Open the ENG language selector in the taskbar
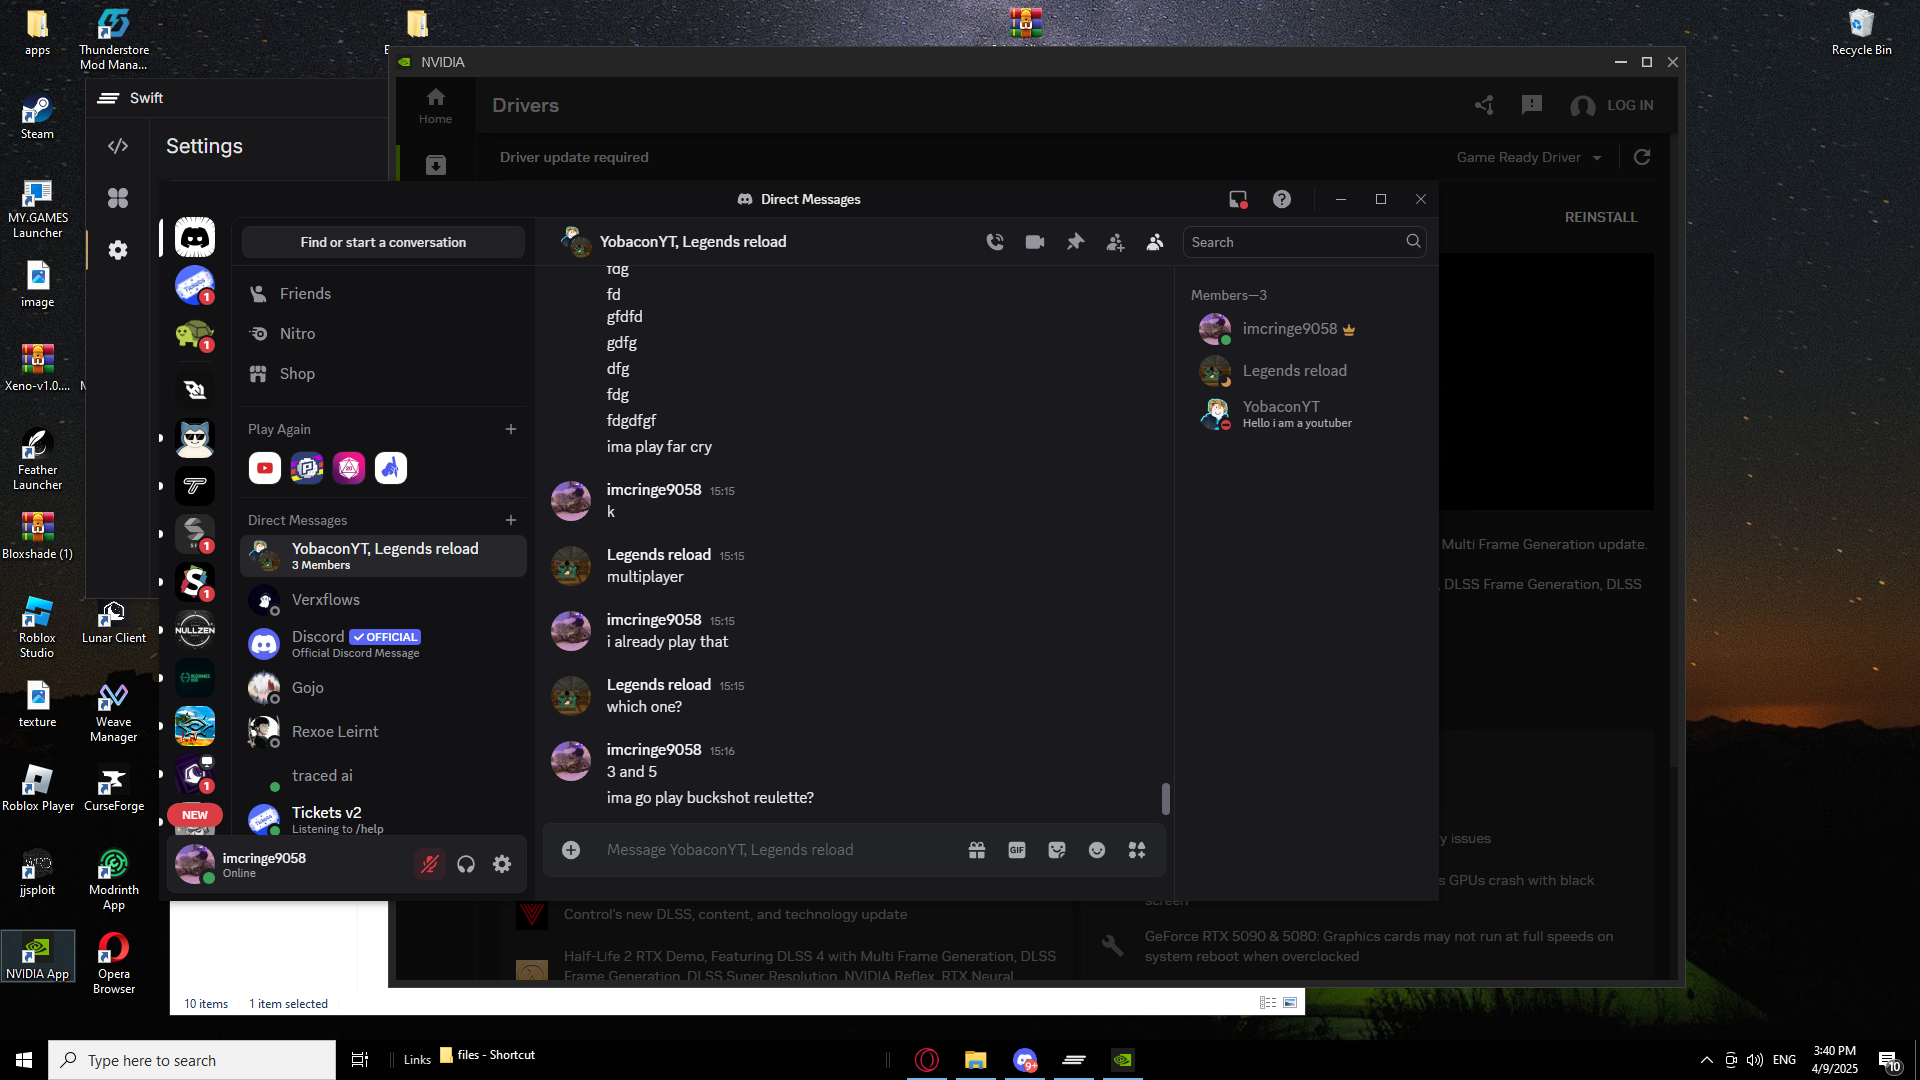The image size is (1920, 1080). point(1785,1060)
